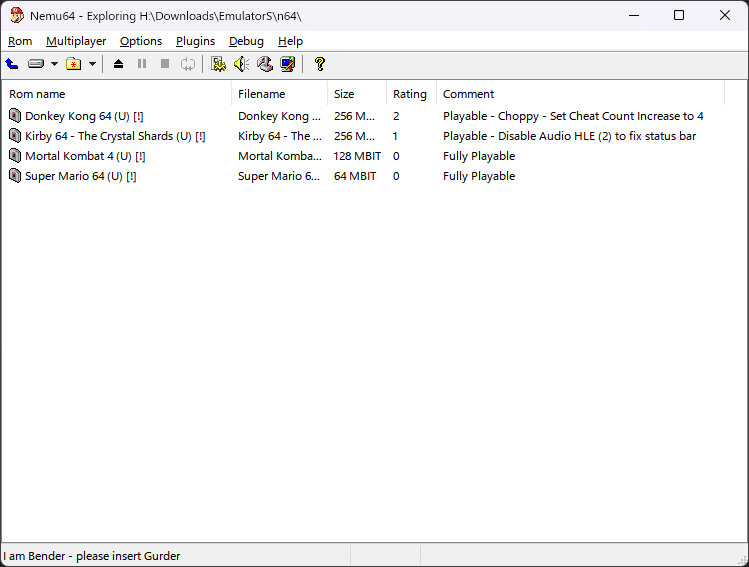Click the pause emulation icon
The image size is (749, 567).
coord(142,64)
